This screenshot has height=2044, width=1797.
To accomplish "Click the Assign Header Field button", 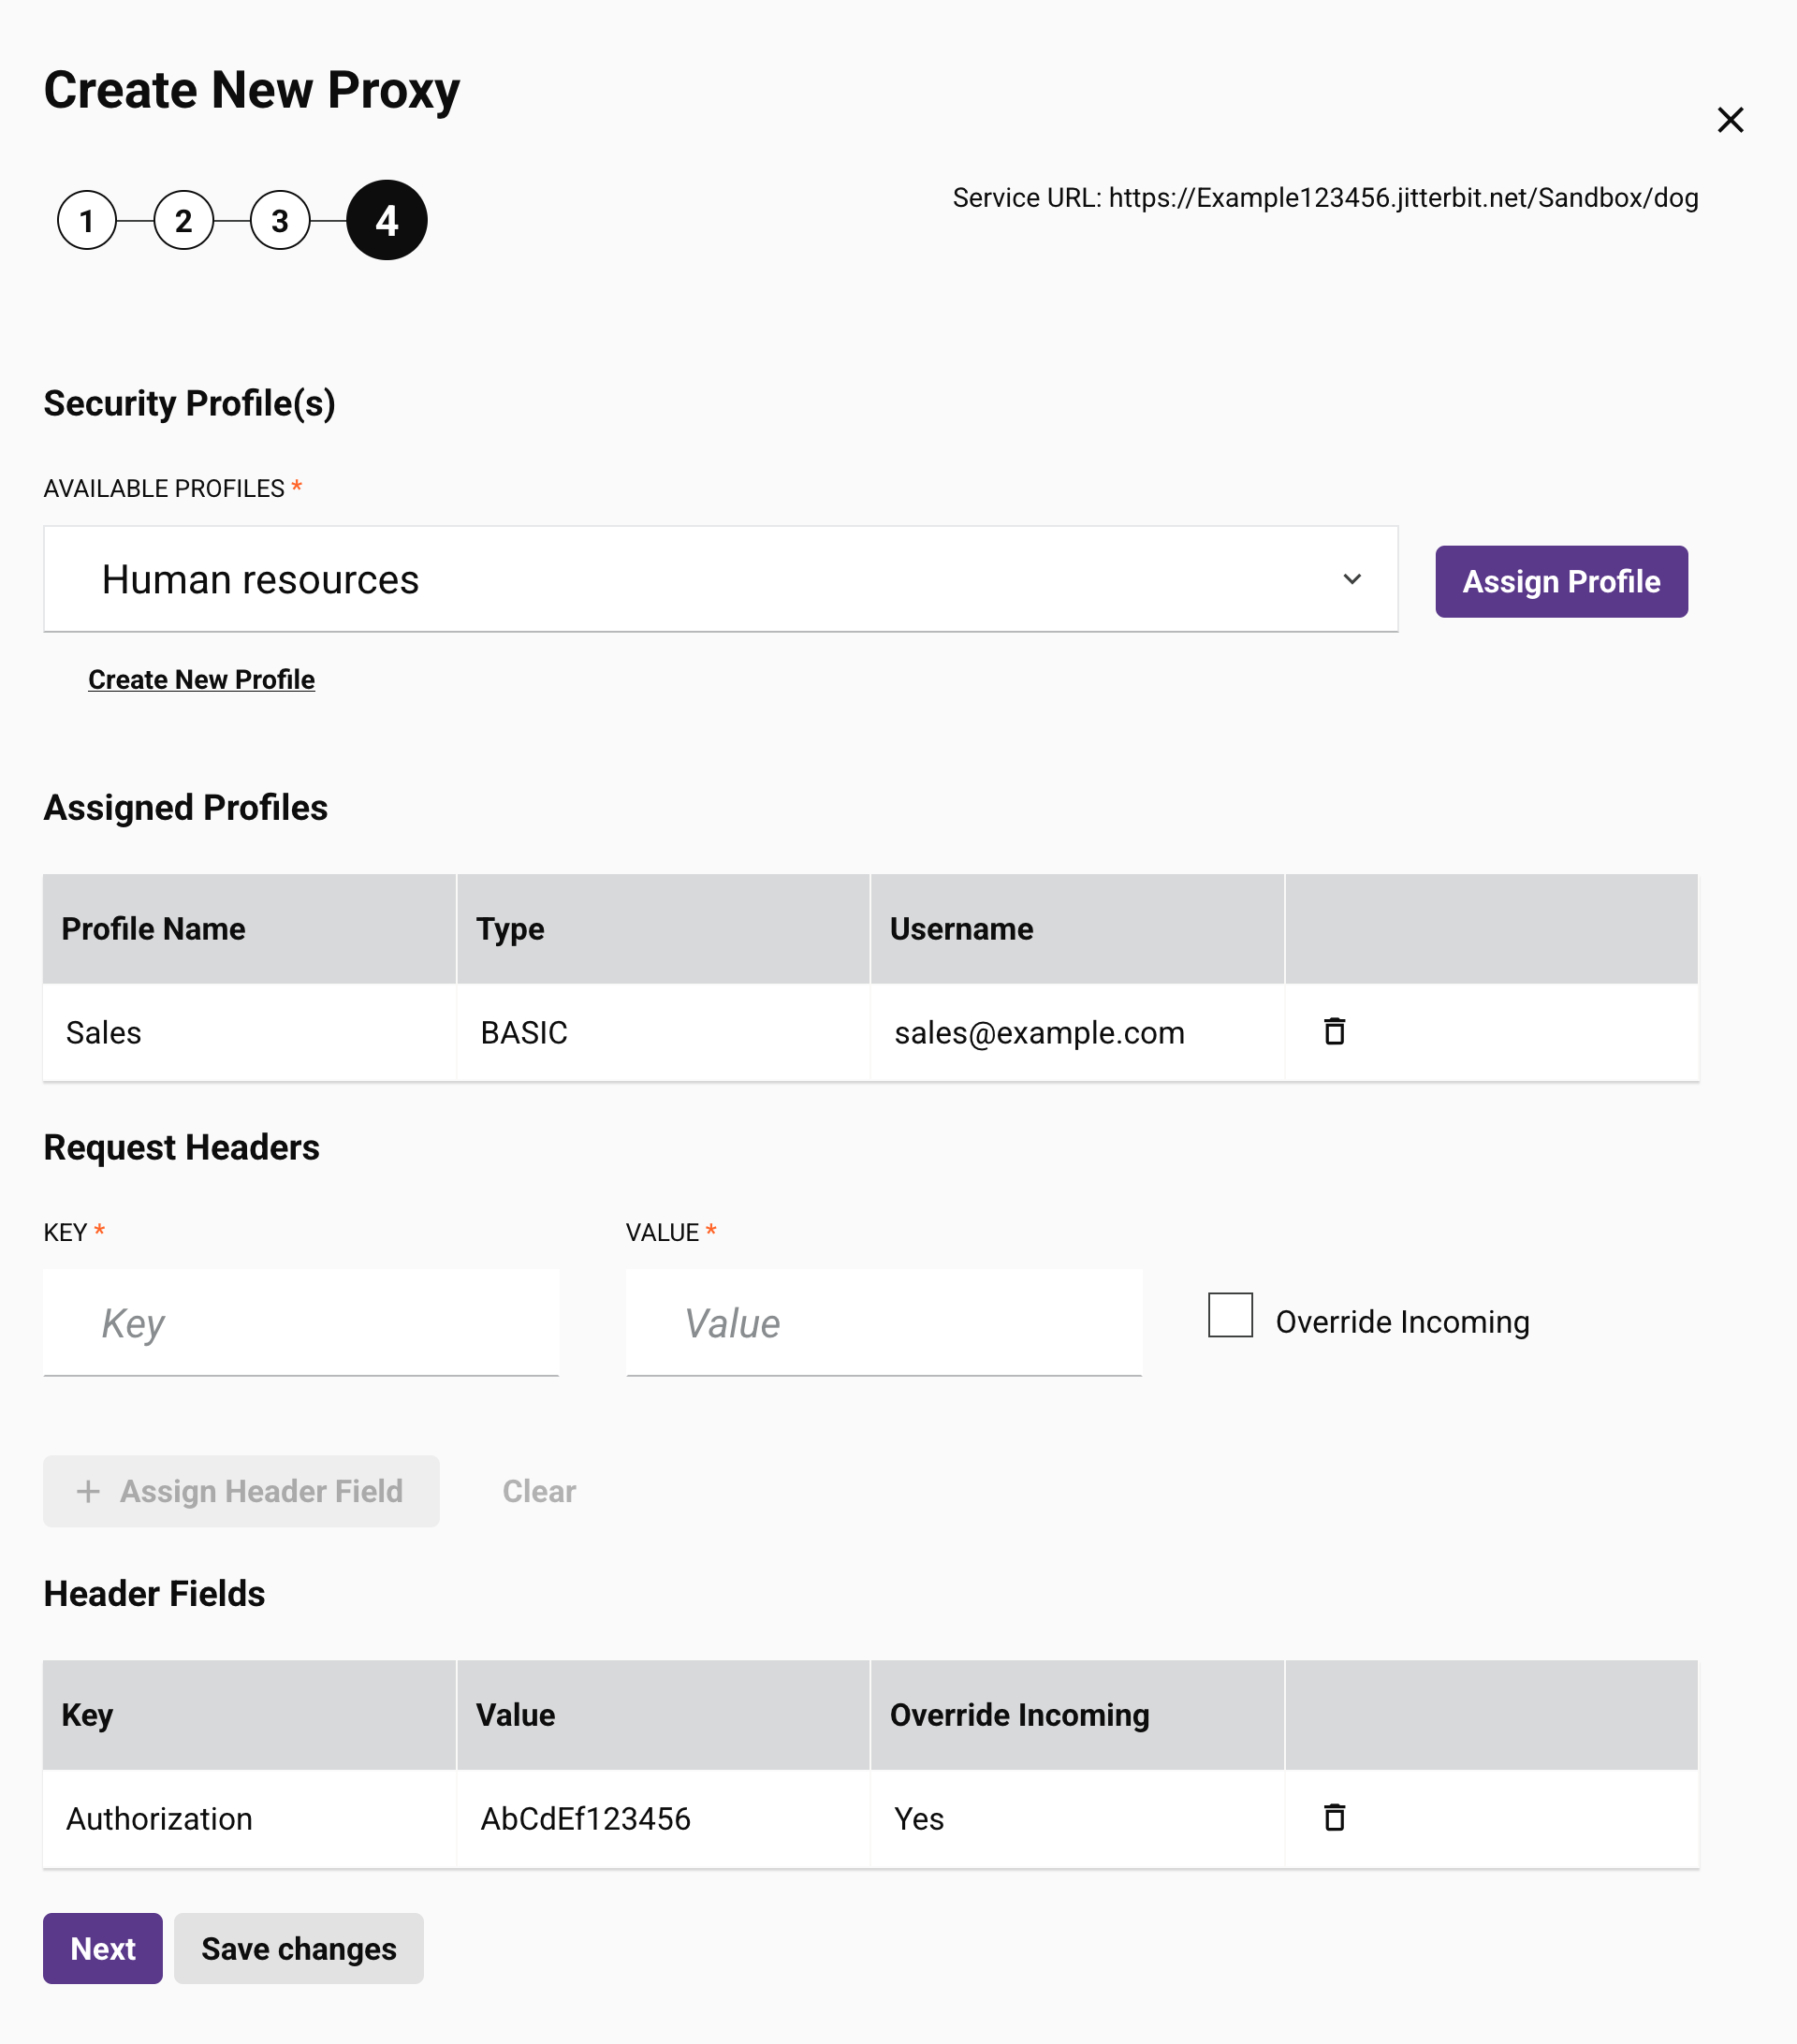I will tap(240, 1491).
